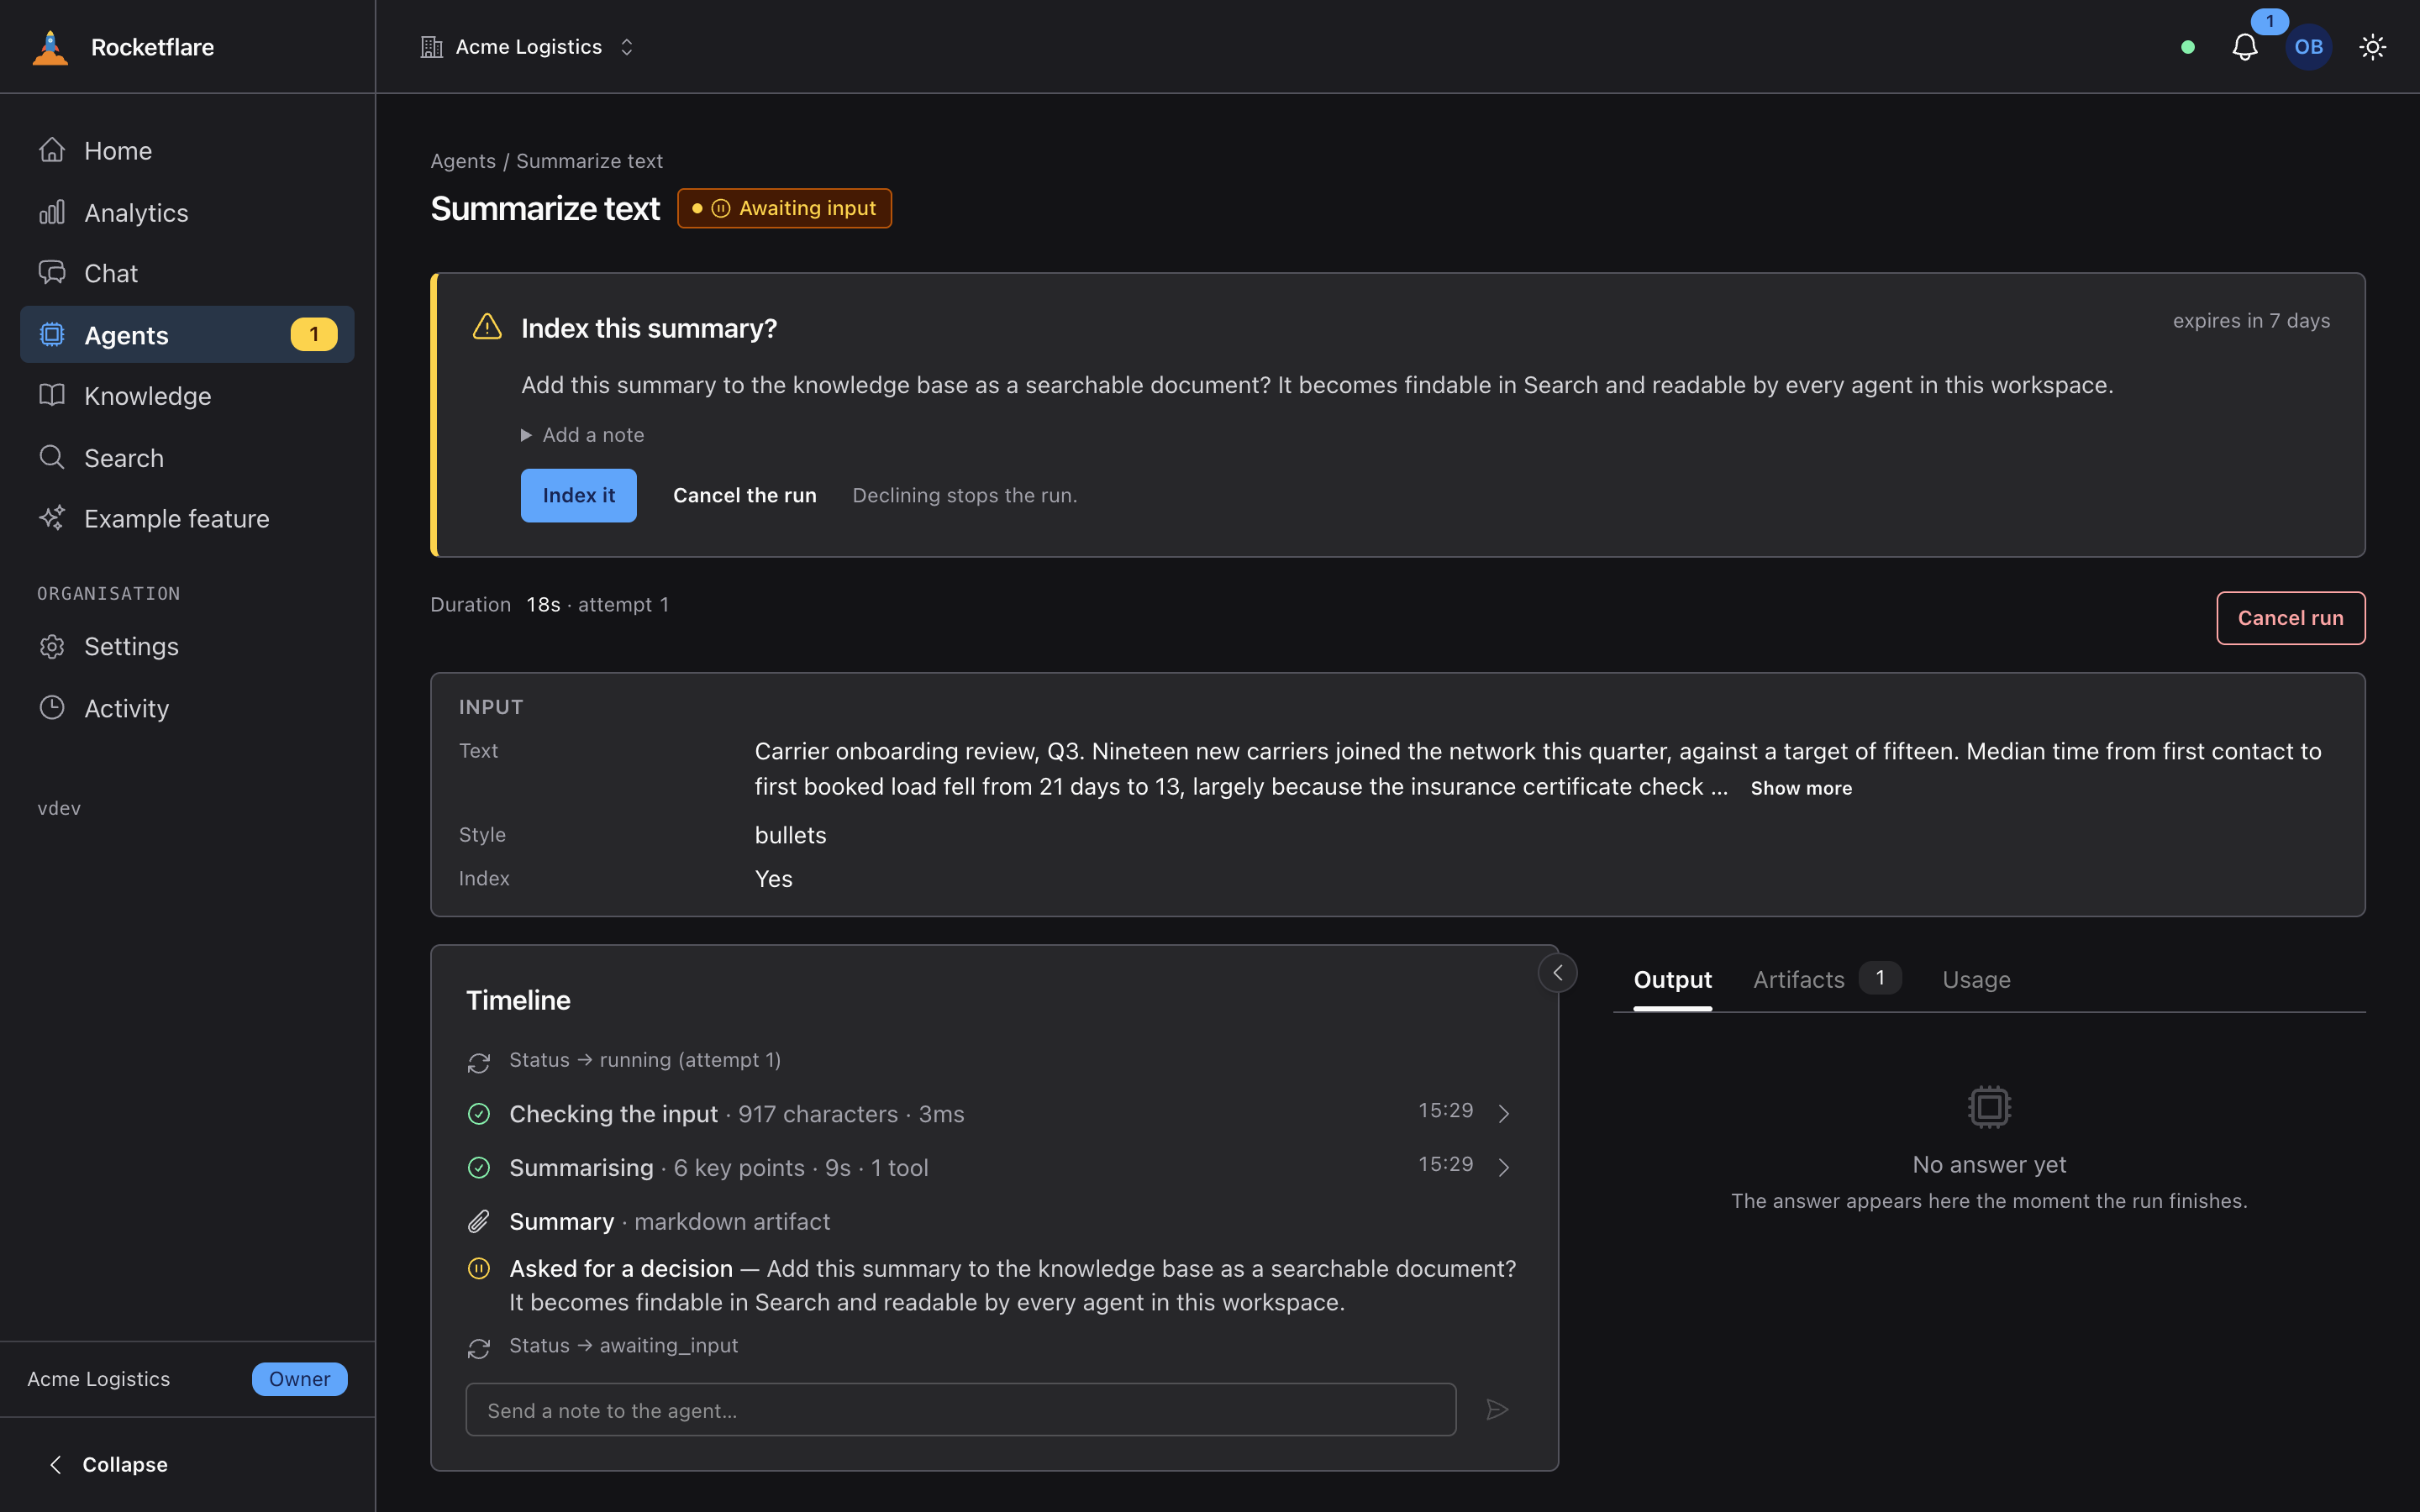This screenshot has width=2420, height=1512.
Task: Open the notifications bell
Action: pyautogui.click(x=2245, y=47)
